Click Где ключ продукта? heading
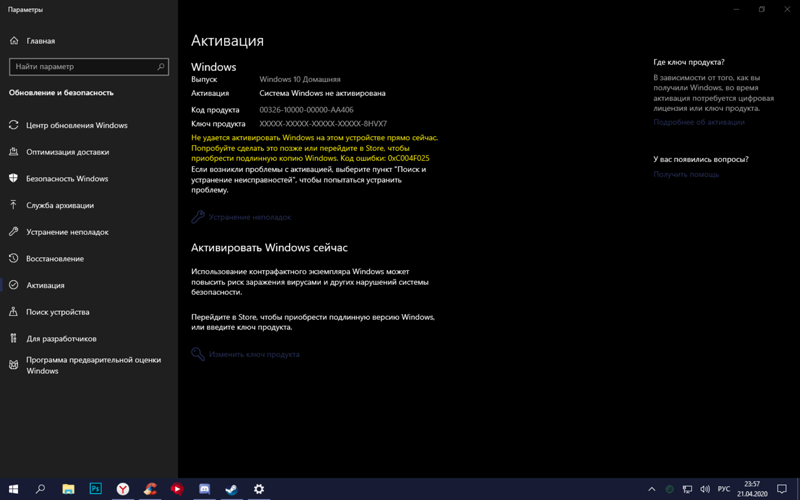Viewport: 800px width, 500px height. click(x=689, y=62)
